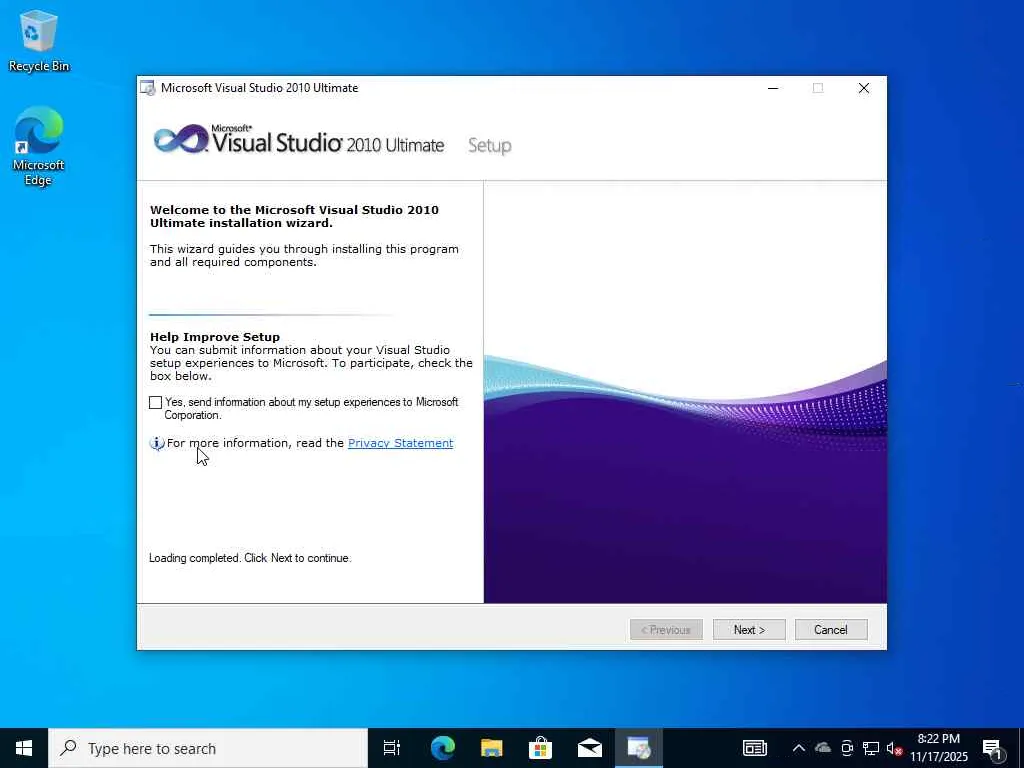Click the Visual Studio setup title bar icon
1024x768 pixels.
148,88
